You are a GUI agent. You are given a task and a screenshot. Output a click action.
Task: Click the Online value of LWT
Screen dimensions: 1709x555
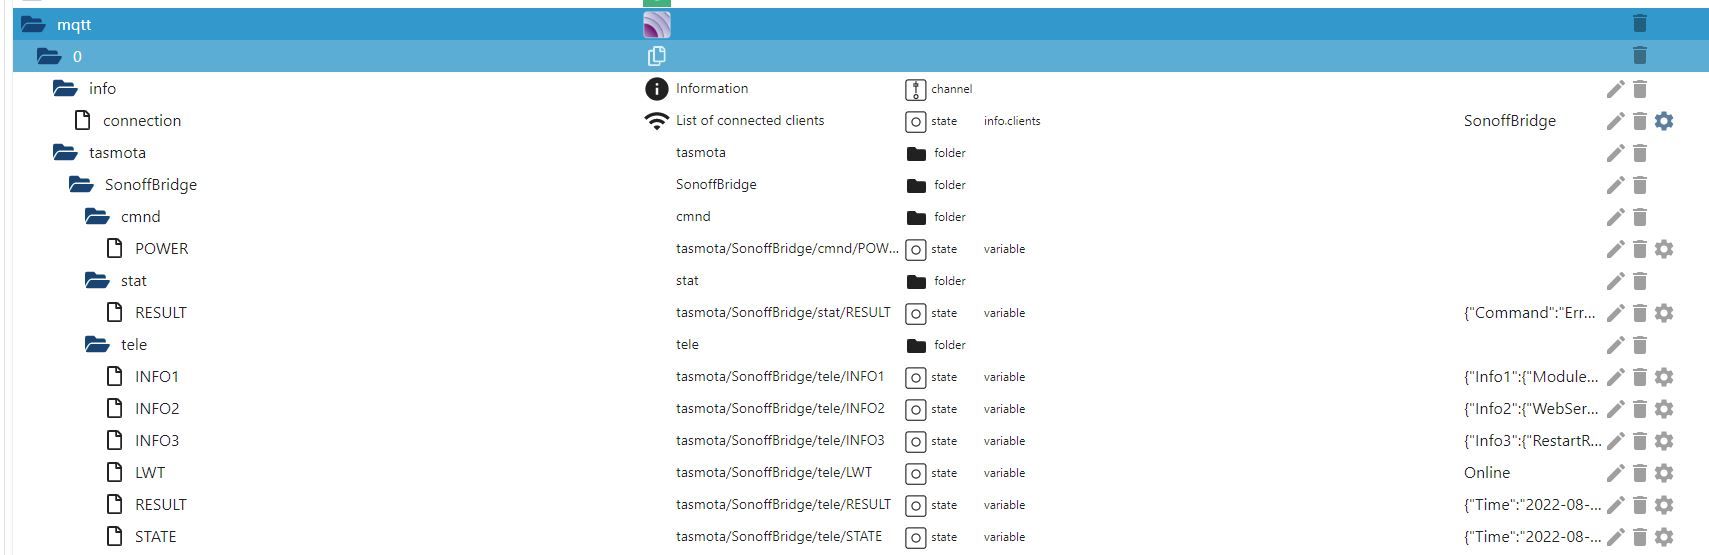coord(1487,472)
